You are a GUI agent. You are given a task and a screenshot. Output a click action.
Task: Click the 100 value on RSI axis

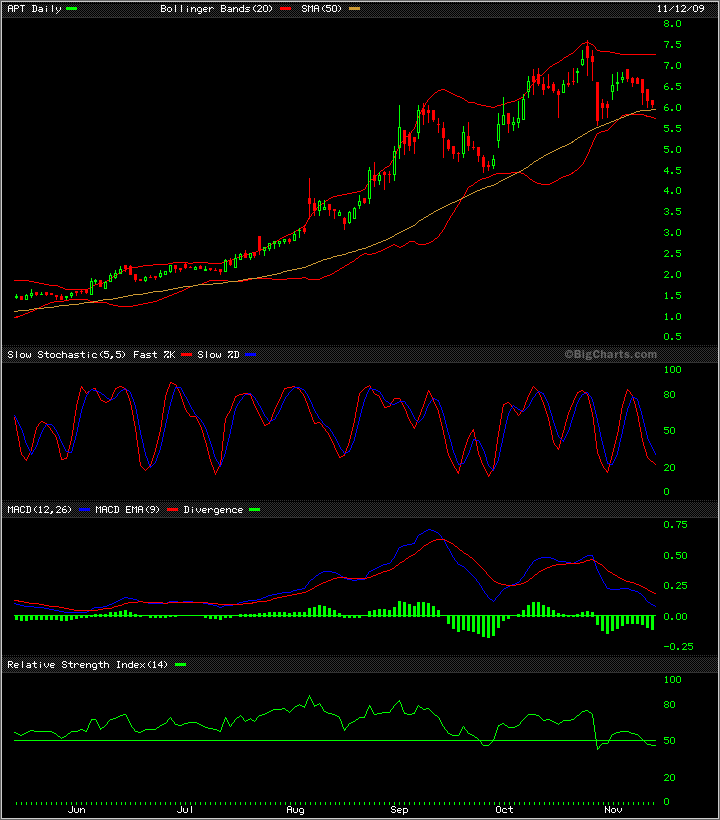tap(672, 680)
